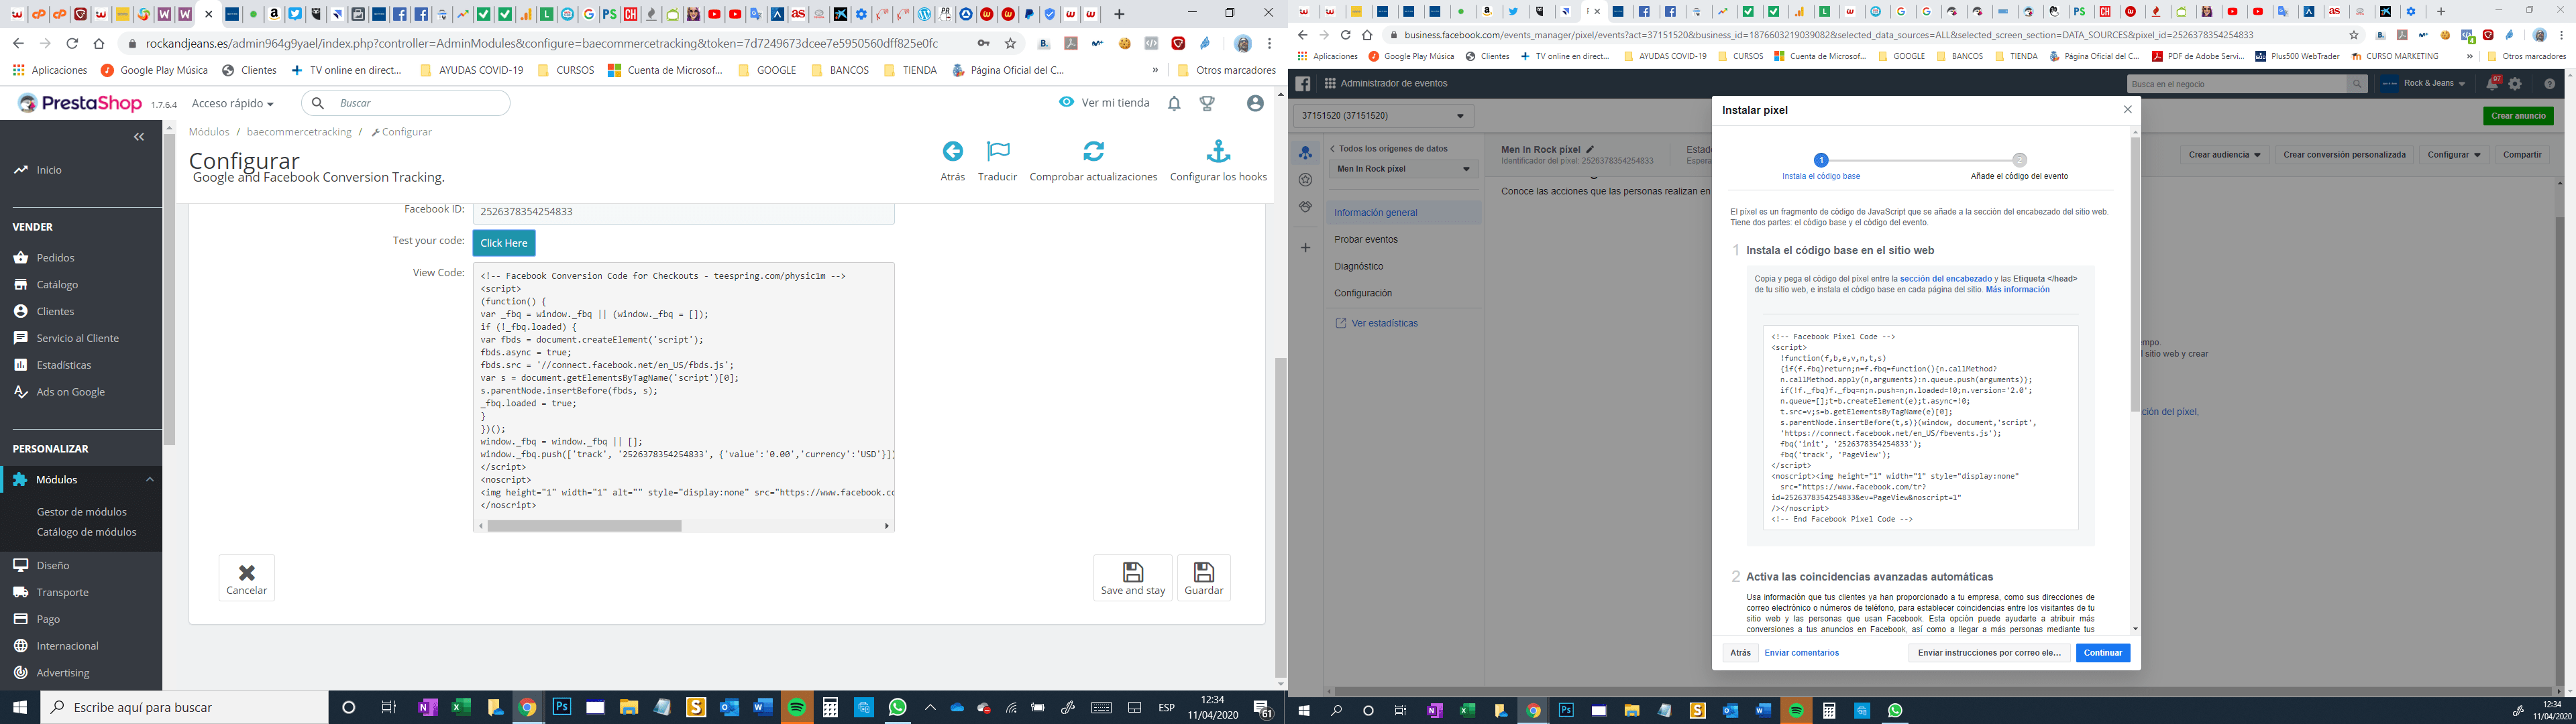Screen dimensions: 2576x724
Task: Collapse the Módulos sidebar section
Action: (x=150, y=480)
